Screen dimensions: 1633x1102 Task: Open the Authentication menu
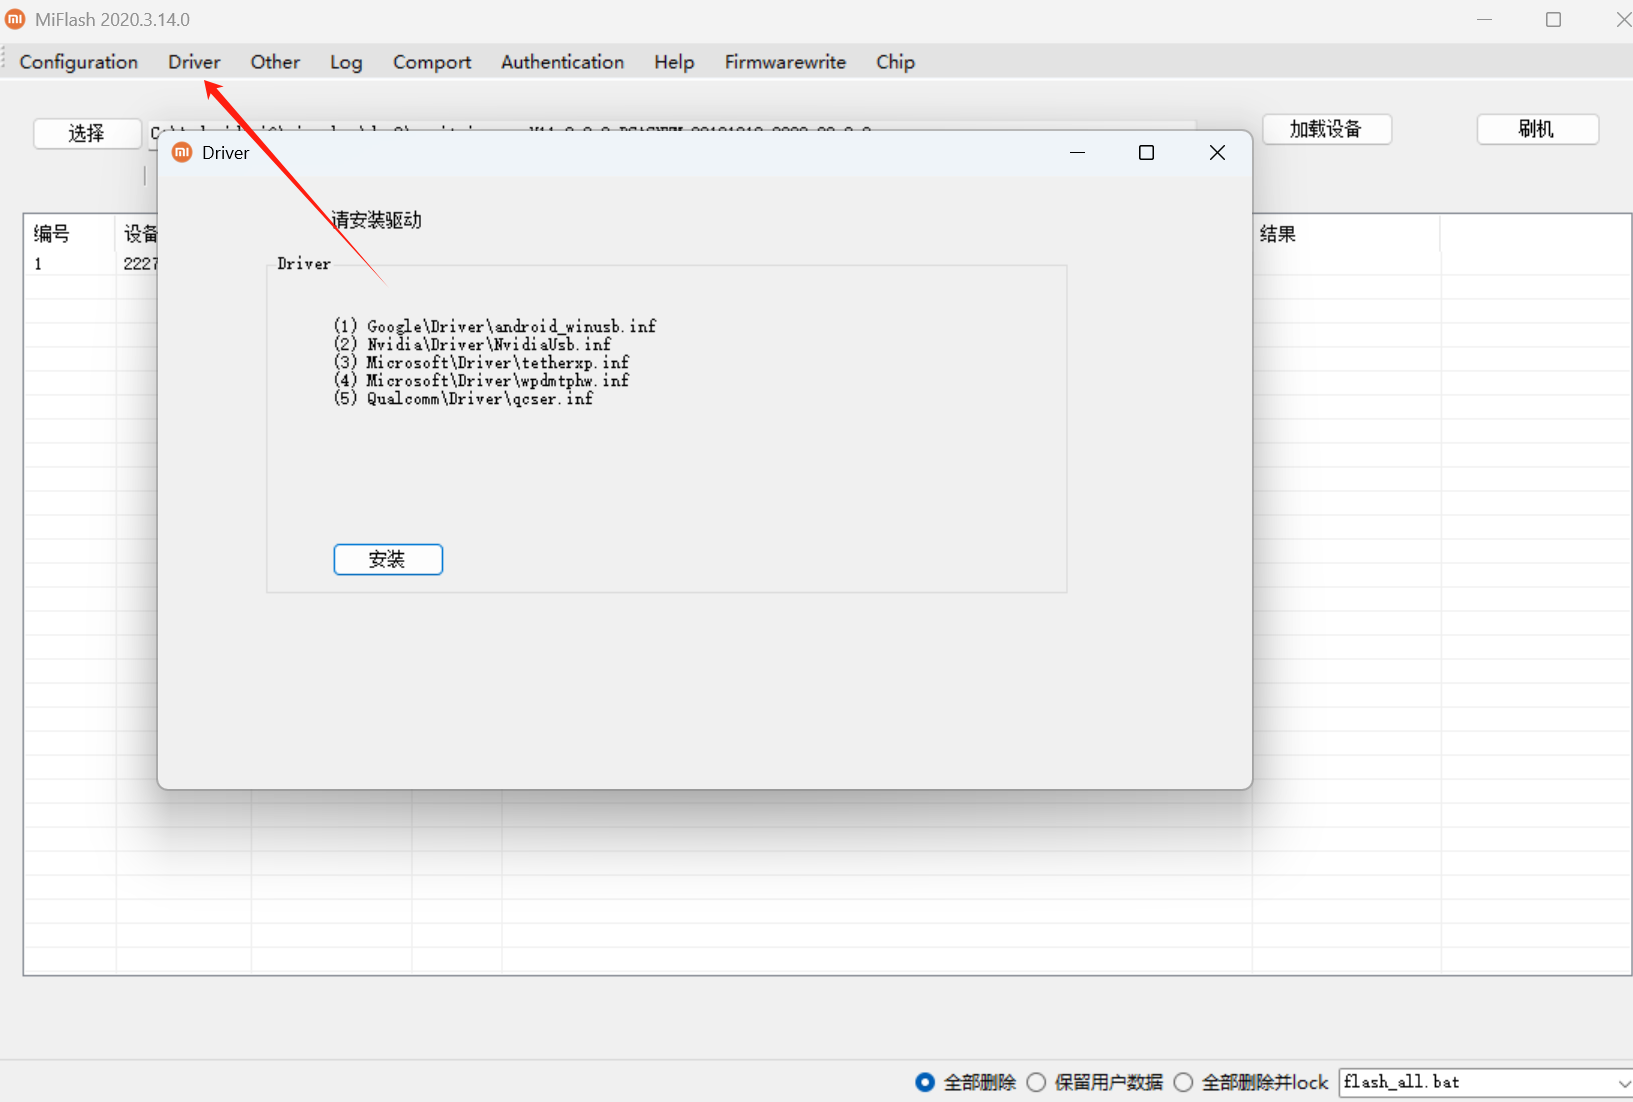click(562, 62)
